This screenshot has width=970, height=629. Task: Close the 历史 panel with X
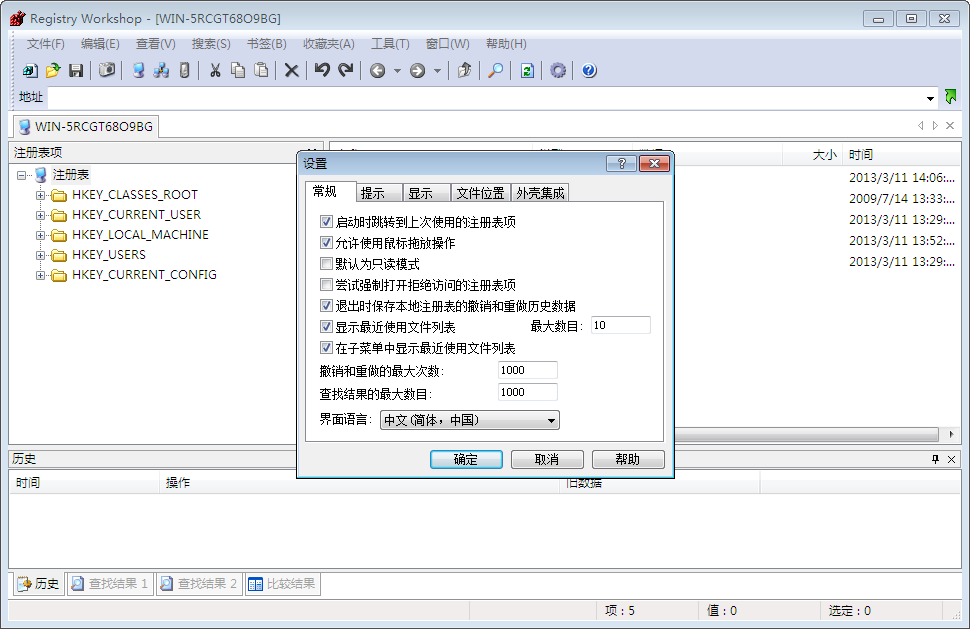[x=951, y=459]
